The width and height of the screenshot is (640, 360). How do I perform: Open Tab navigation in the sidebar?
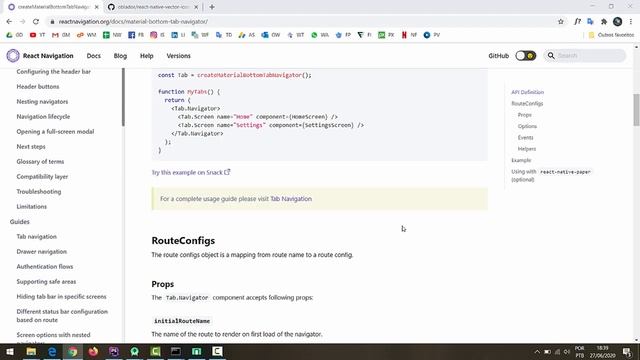36,237
